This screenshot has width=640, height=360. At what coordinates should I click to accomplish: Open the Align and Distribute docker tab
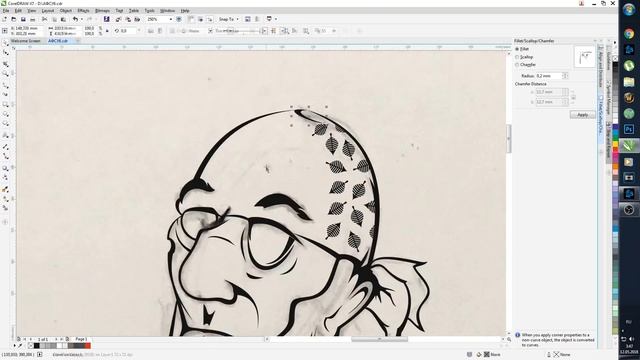(600, 68)
